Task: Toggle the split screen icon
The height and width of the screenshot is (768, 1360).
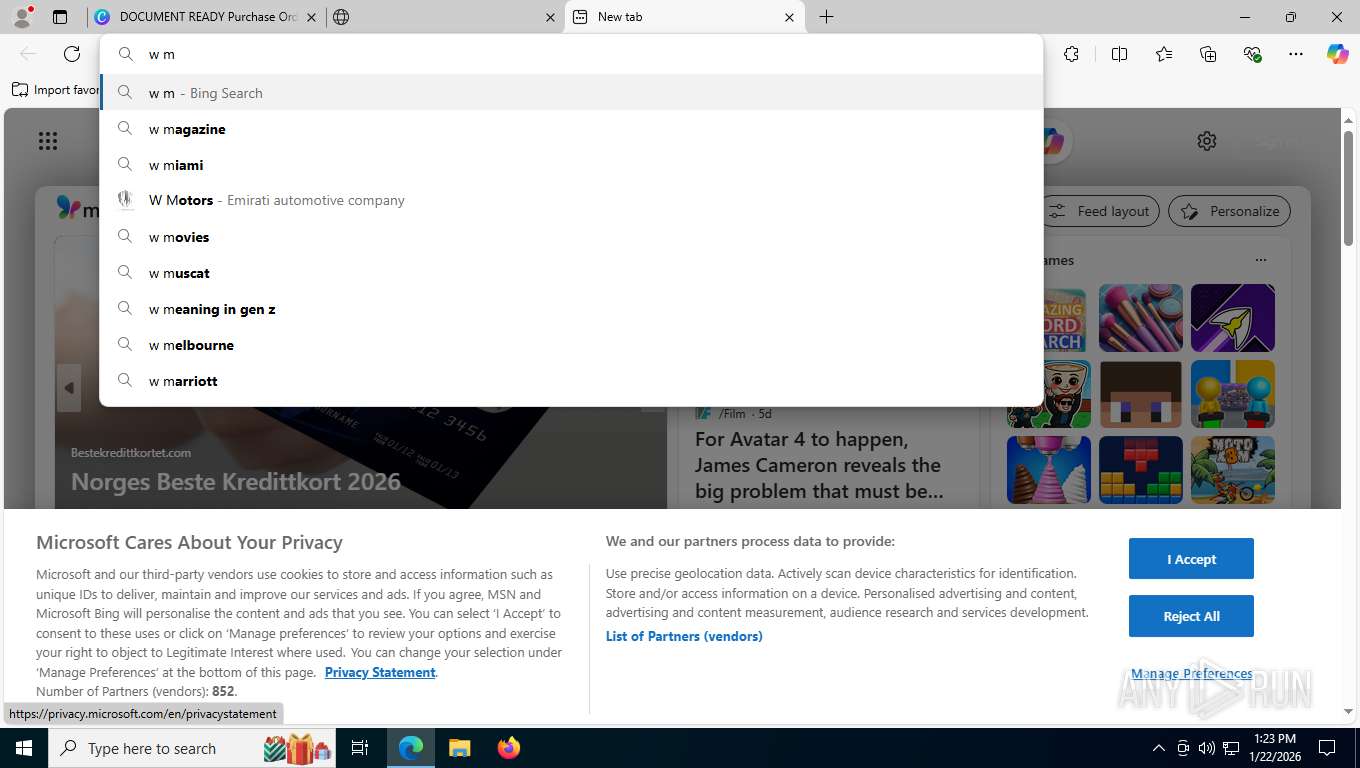Action: [1119, 54]
